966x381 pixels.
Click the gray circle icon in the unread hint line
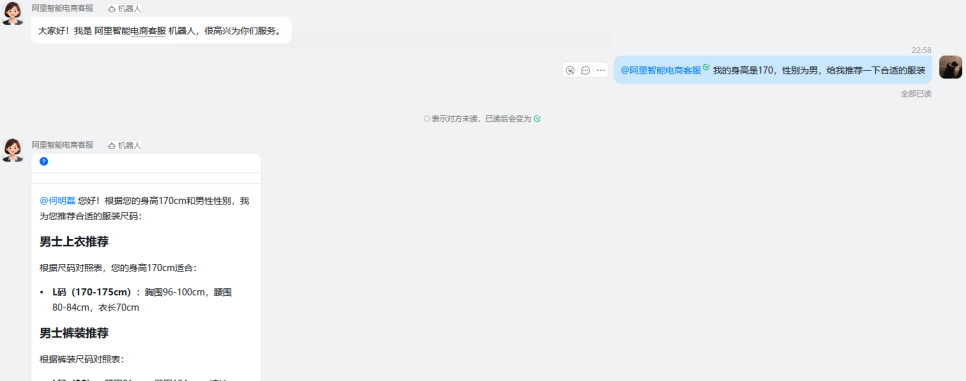tap(426, 118)
